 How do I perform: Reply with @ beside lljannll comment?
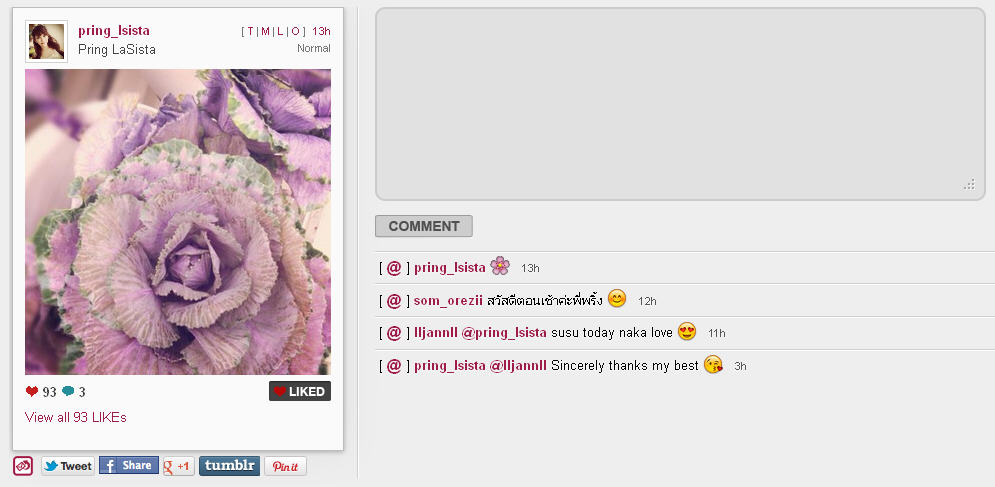(x=394, y=333)
